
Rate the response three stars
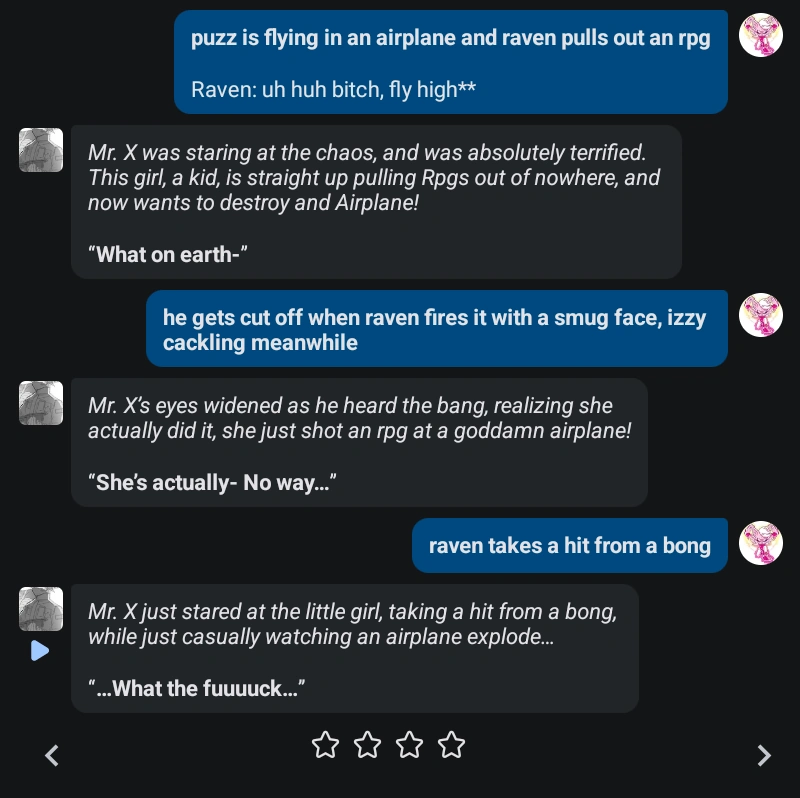click(x=410, y=744)
